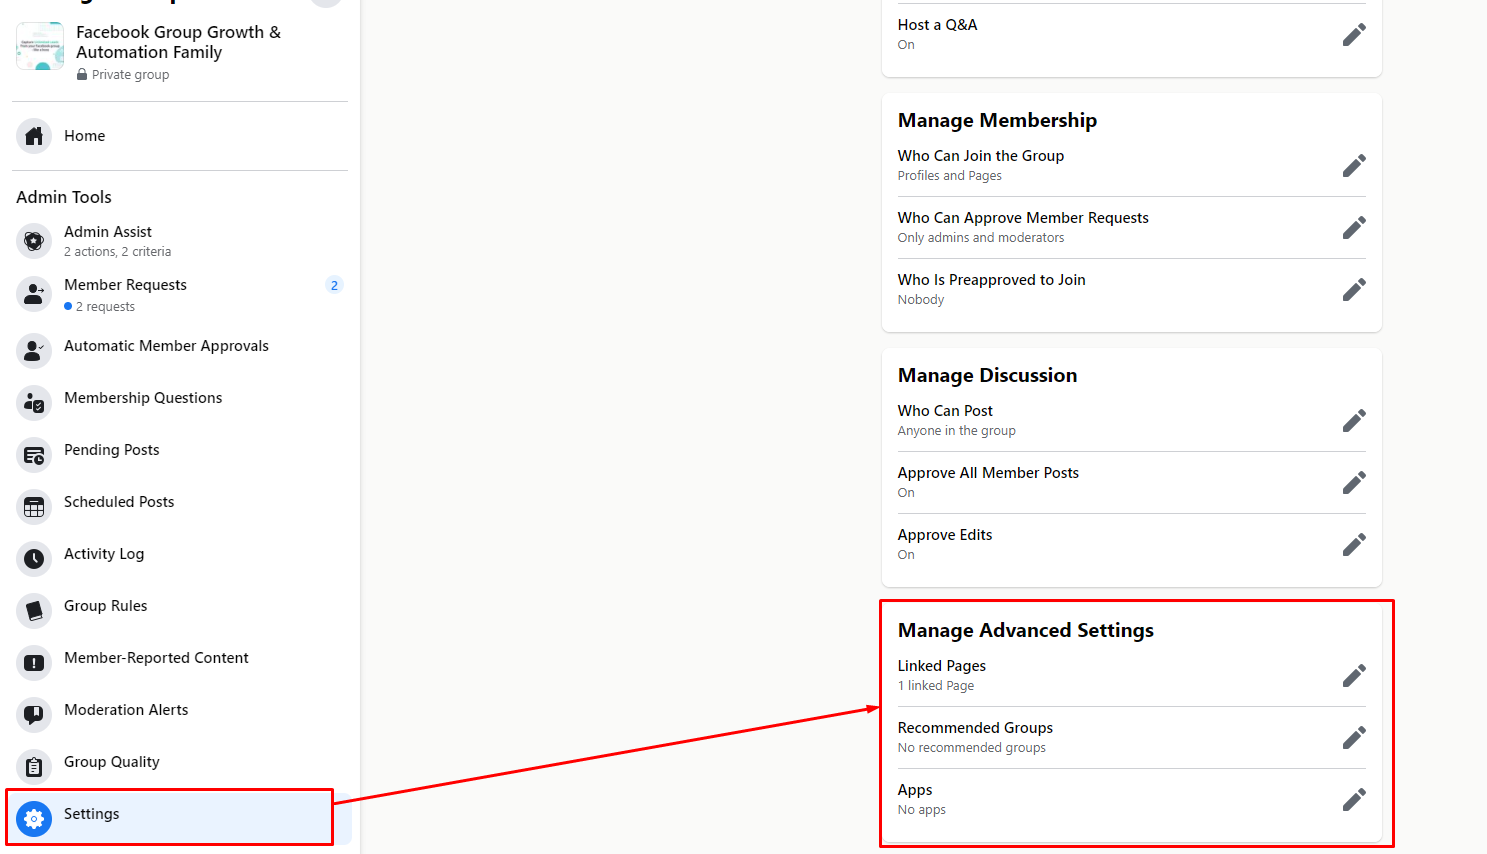The width and height of the screenshot is (1487, 854).
Task: Click pencil icon next to Linked Pages
Action: [1354, 676]
